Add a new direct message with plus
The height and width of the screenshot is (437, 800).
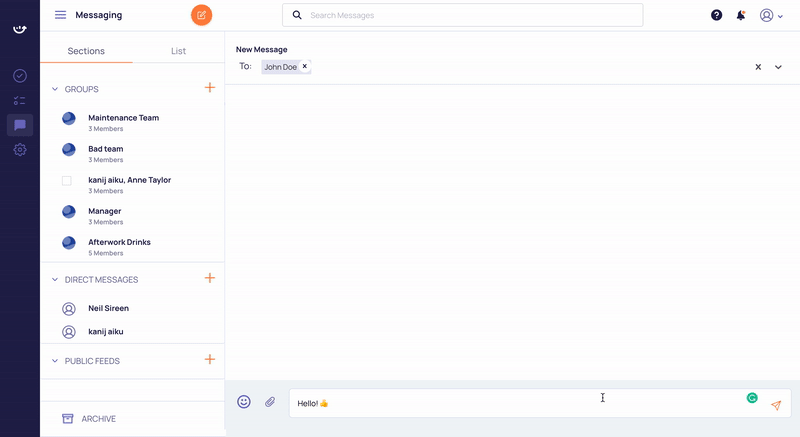[x=210, y=278]
